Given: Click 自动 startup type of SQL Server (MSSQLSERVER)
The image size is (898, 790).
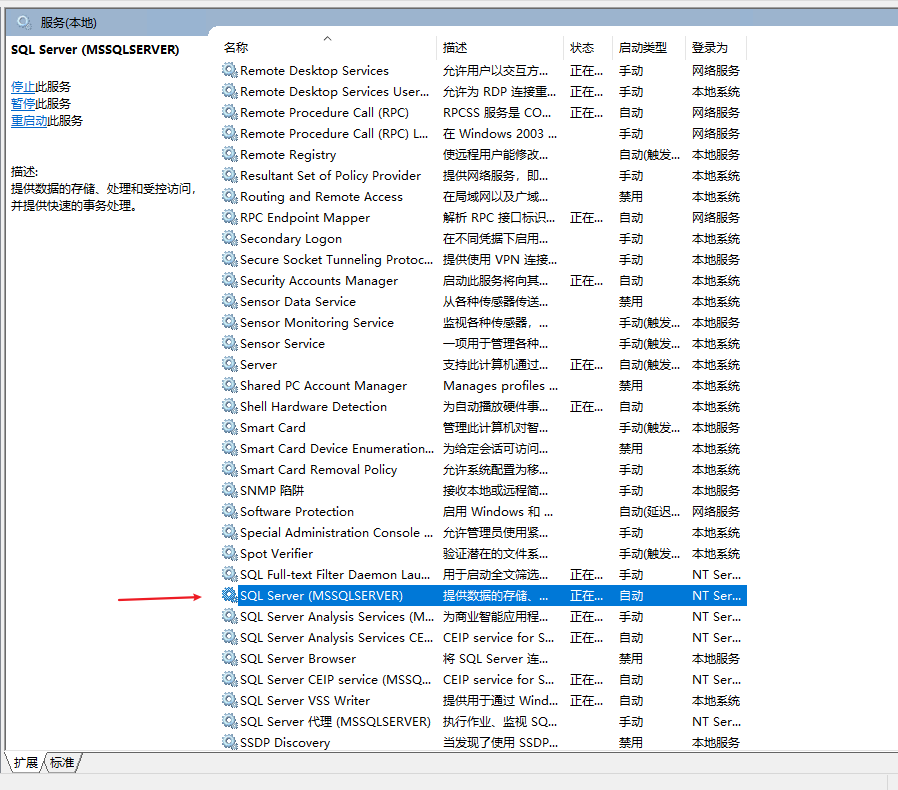Looking at the screenshot, I should pyautogui.click(x=631, y=596).
